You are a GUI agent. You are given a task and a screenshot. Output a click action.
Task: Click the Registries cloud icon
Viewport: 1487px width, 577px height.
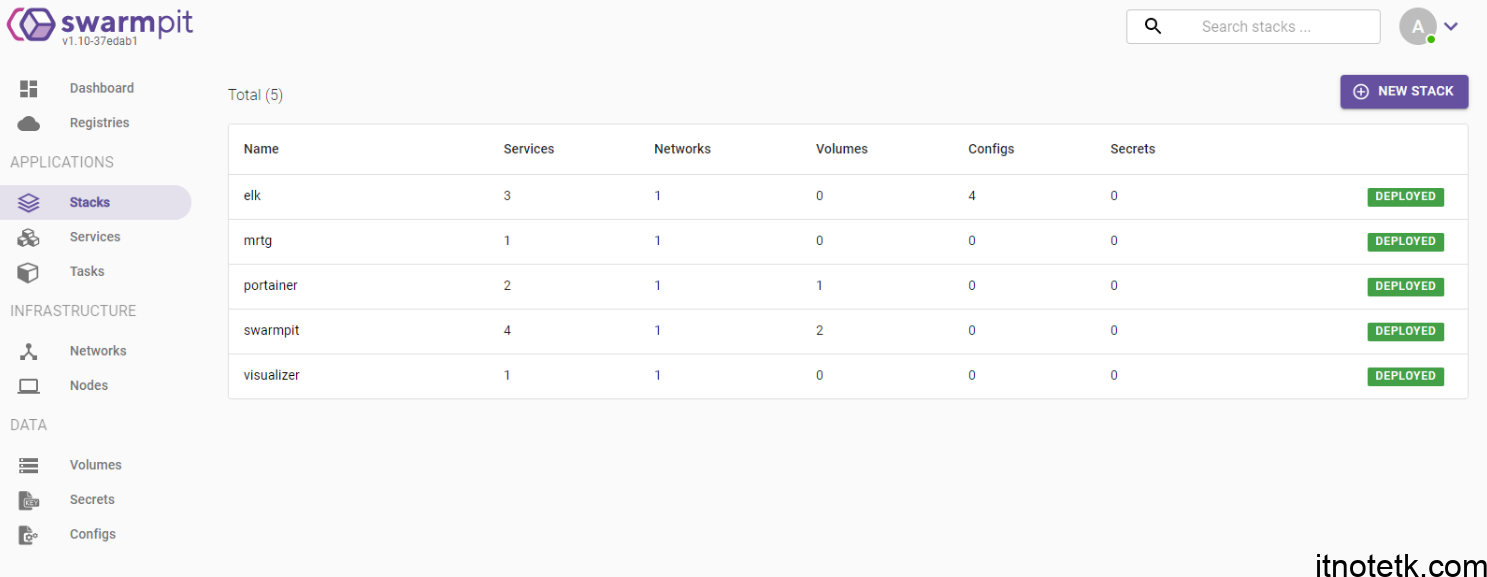(29, 123)
